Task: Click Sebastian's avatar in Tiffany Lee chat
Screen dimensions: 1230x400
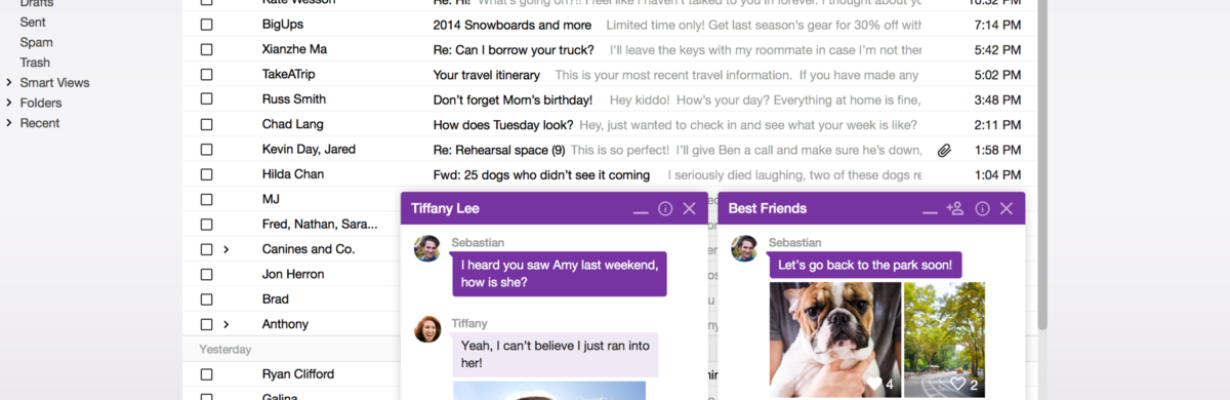Action: coord(427,249)
